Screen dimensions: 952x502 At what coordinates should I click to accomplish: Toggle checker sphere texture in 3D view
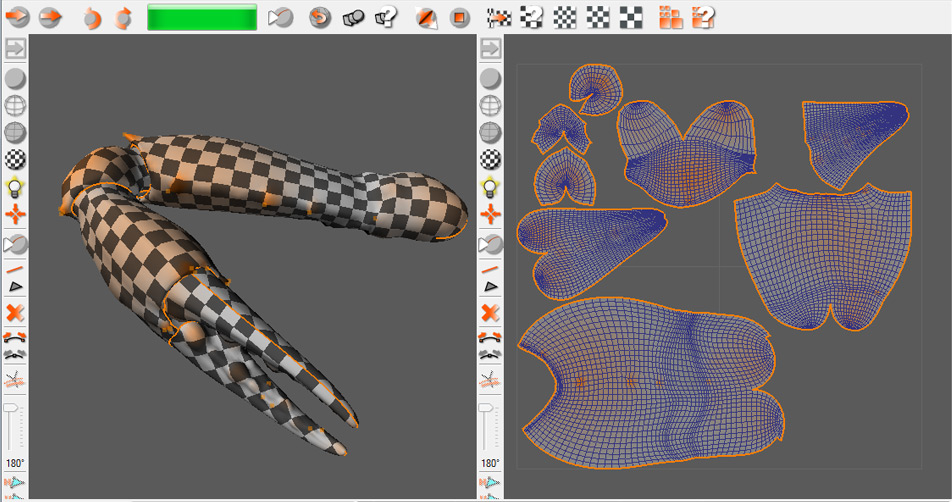[15, 159]
